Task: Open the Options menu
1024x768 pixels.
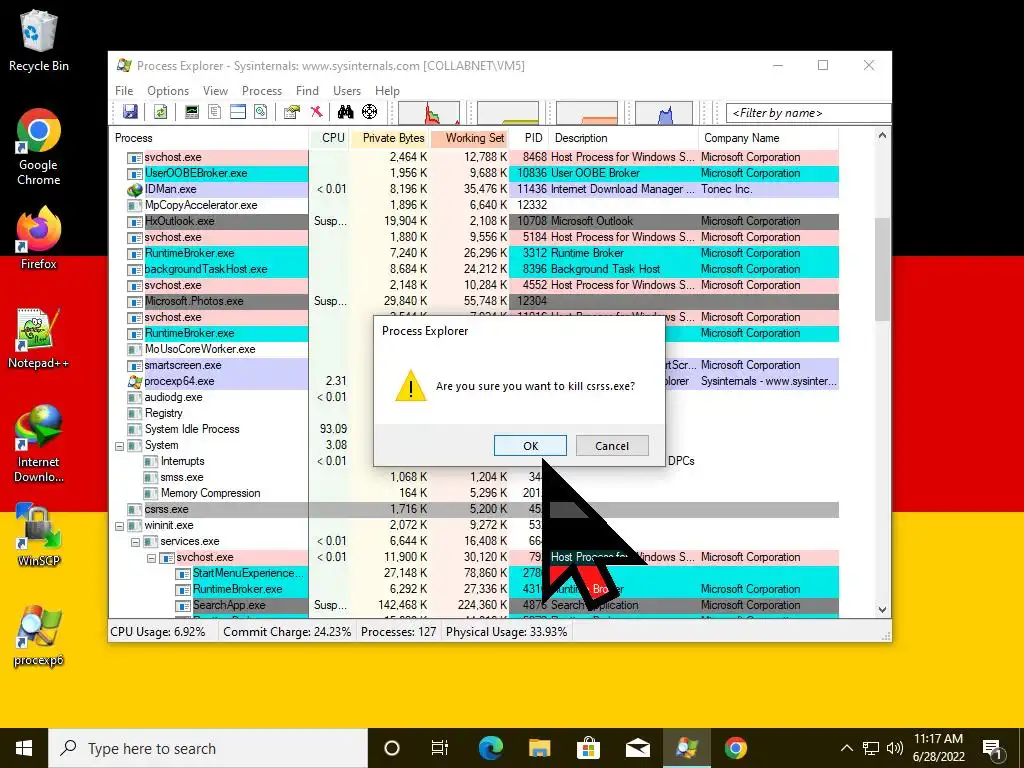Action: tap(168, 91)
